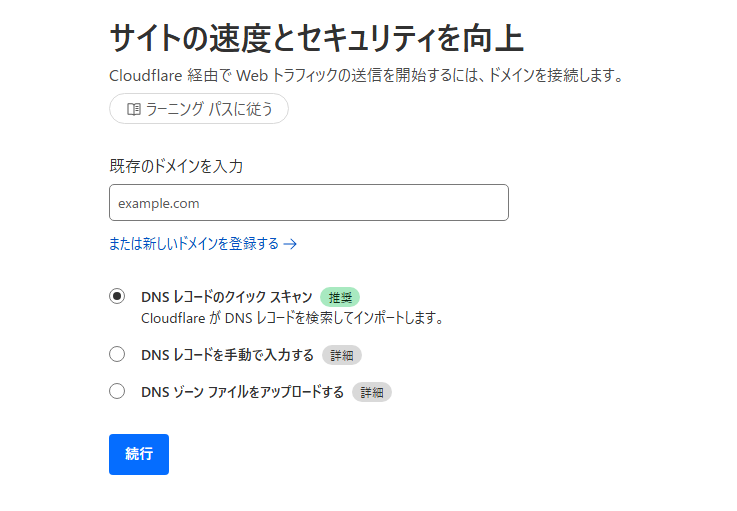737x511 pixels.
Task: Click the book icon in the learning path button
Action: click(133, 109)
